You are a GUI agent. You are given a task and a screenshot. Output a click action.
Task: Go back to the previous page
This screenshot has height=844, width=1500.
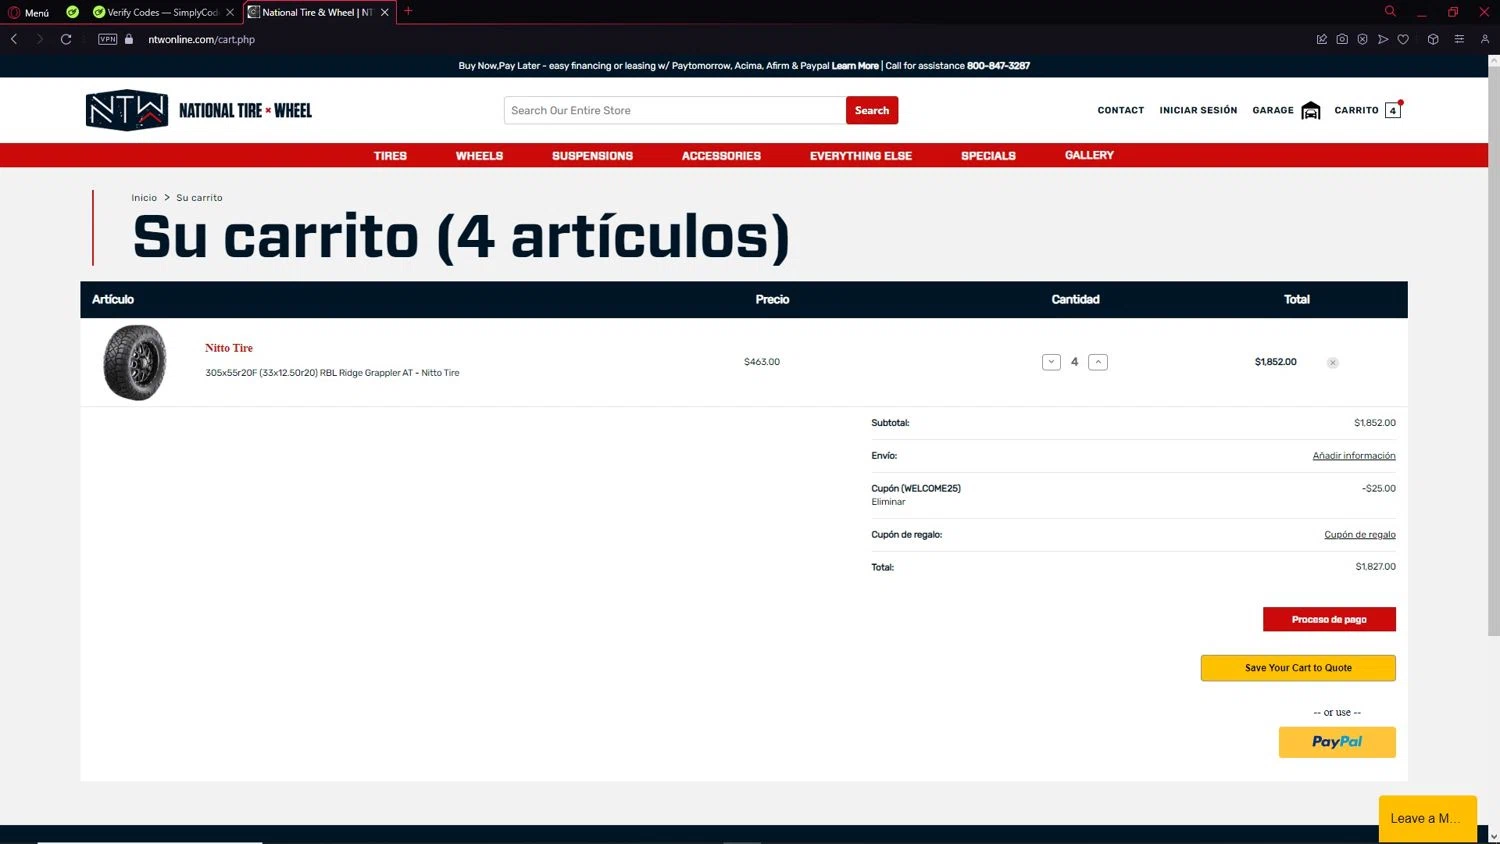click(x=14, y=39)
